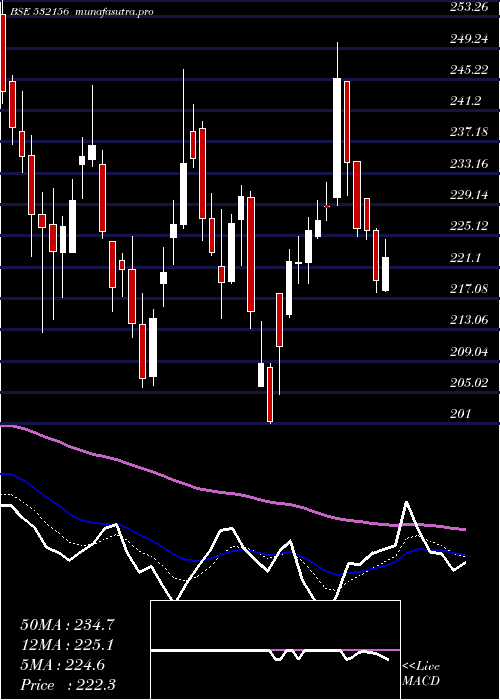The image size is (500, 700).
Task: Click the last white candlestick on the right
Action: coord(385,274)
